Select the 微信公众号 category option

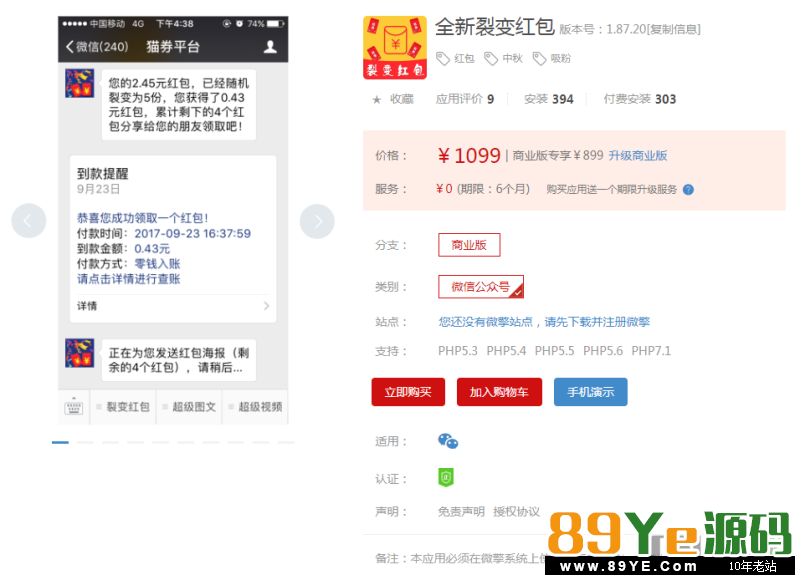point(481,287)
